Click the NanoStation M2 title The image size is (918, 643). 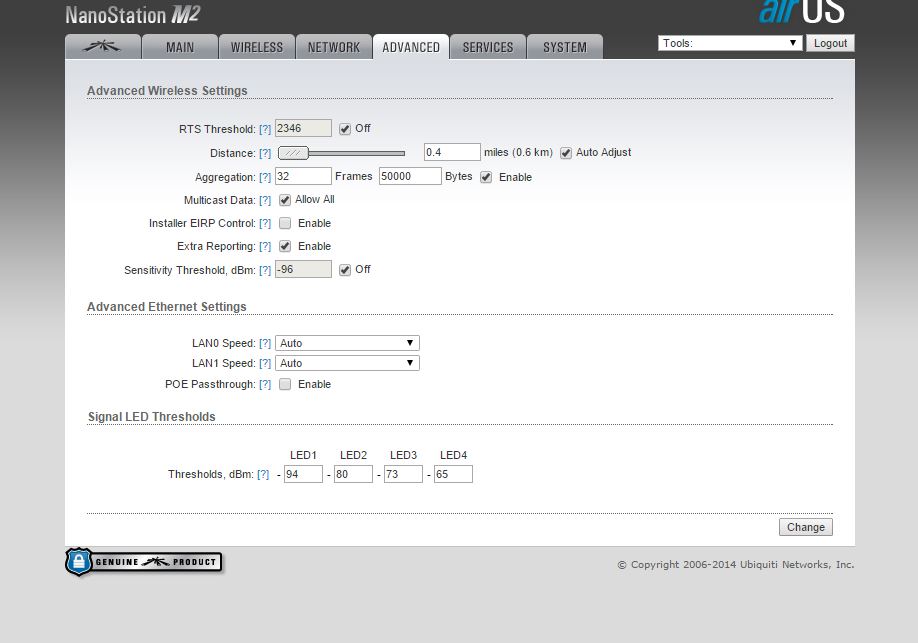(x=133, y=15)
